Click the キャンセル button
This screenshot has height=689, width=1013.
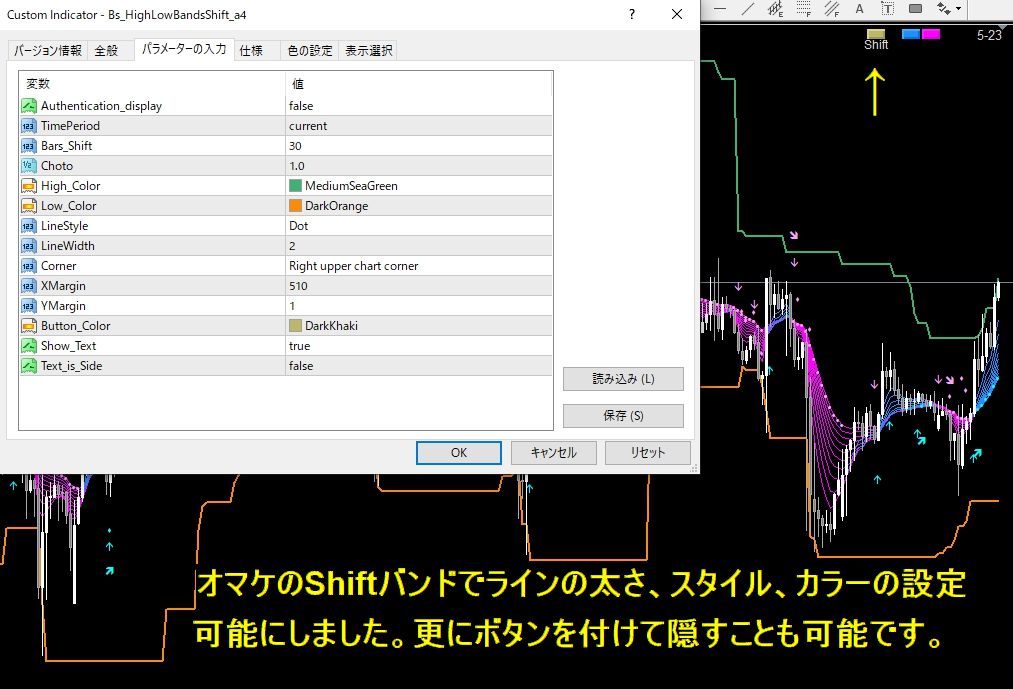coord(554,452)
